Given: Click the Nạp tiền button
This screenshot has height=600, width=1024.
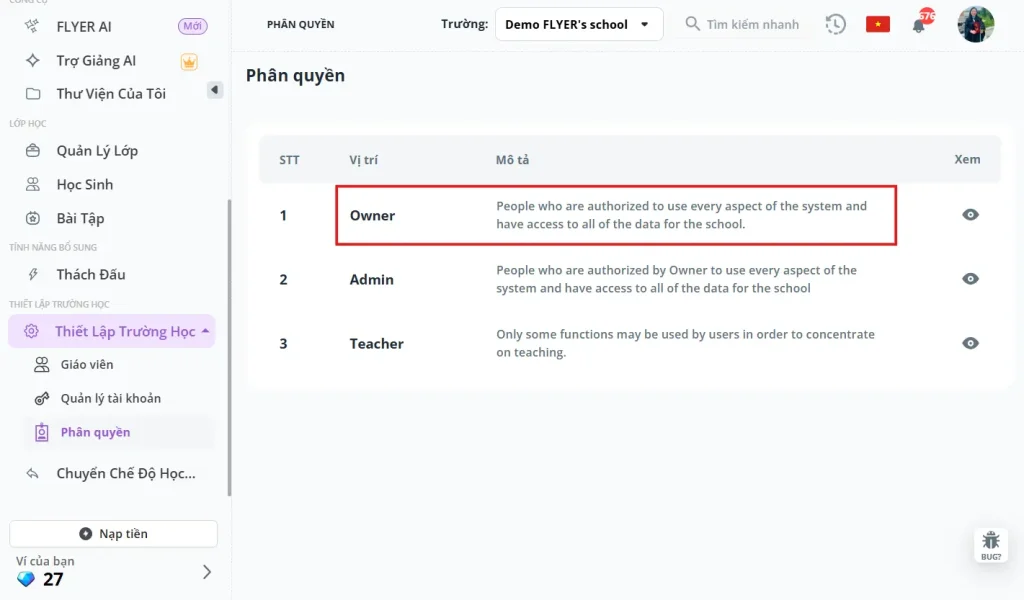Looking at the screenshot, I should [x=113, y=534].
